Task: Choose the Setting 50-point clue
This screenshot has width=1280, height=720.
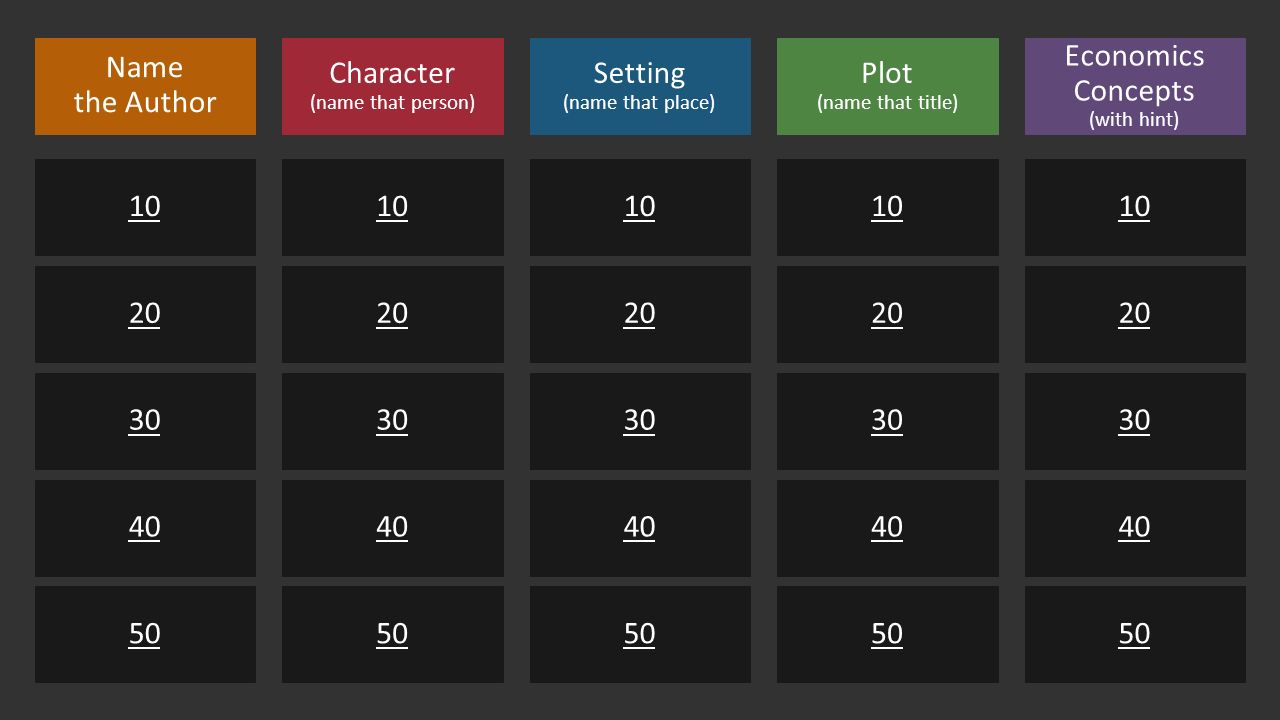Action: (640, 634)
